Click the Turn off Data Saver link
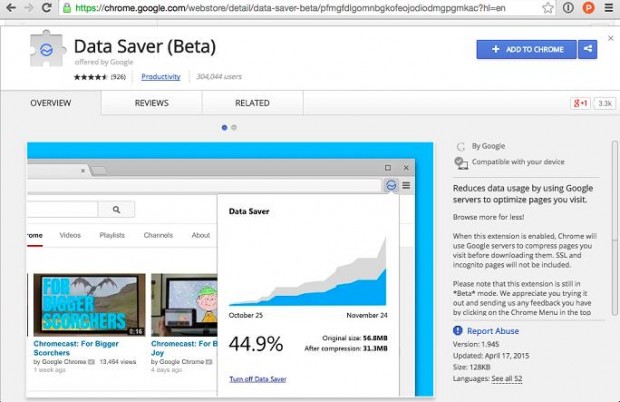The image size is (620, 402). (258, 379)
